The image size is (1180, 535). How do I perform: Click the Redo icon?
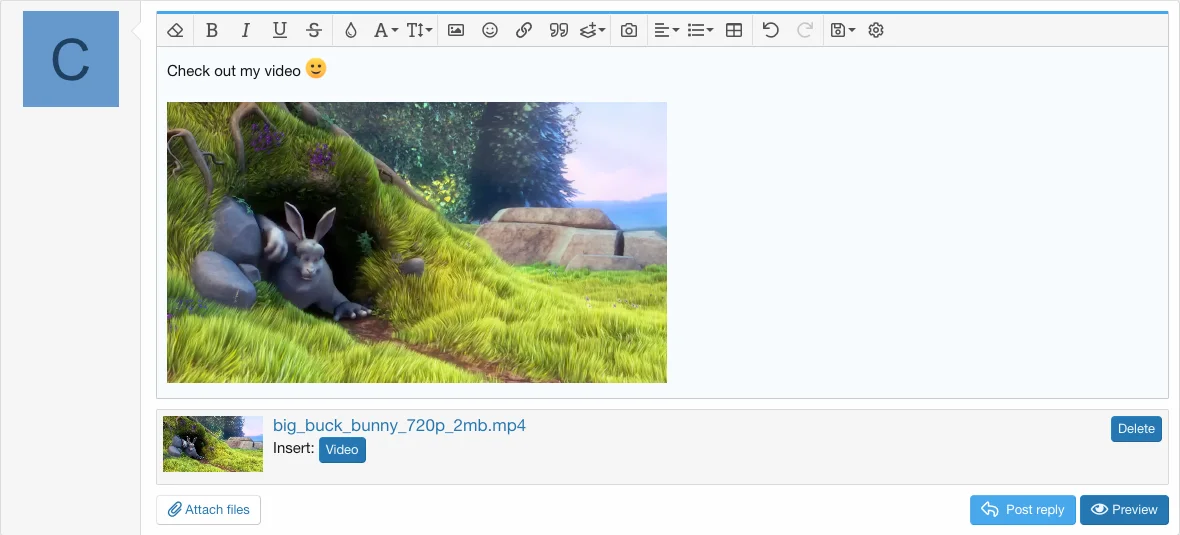(804, 30)
